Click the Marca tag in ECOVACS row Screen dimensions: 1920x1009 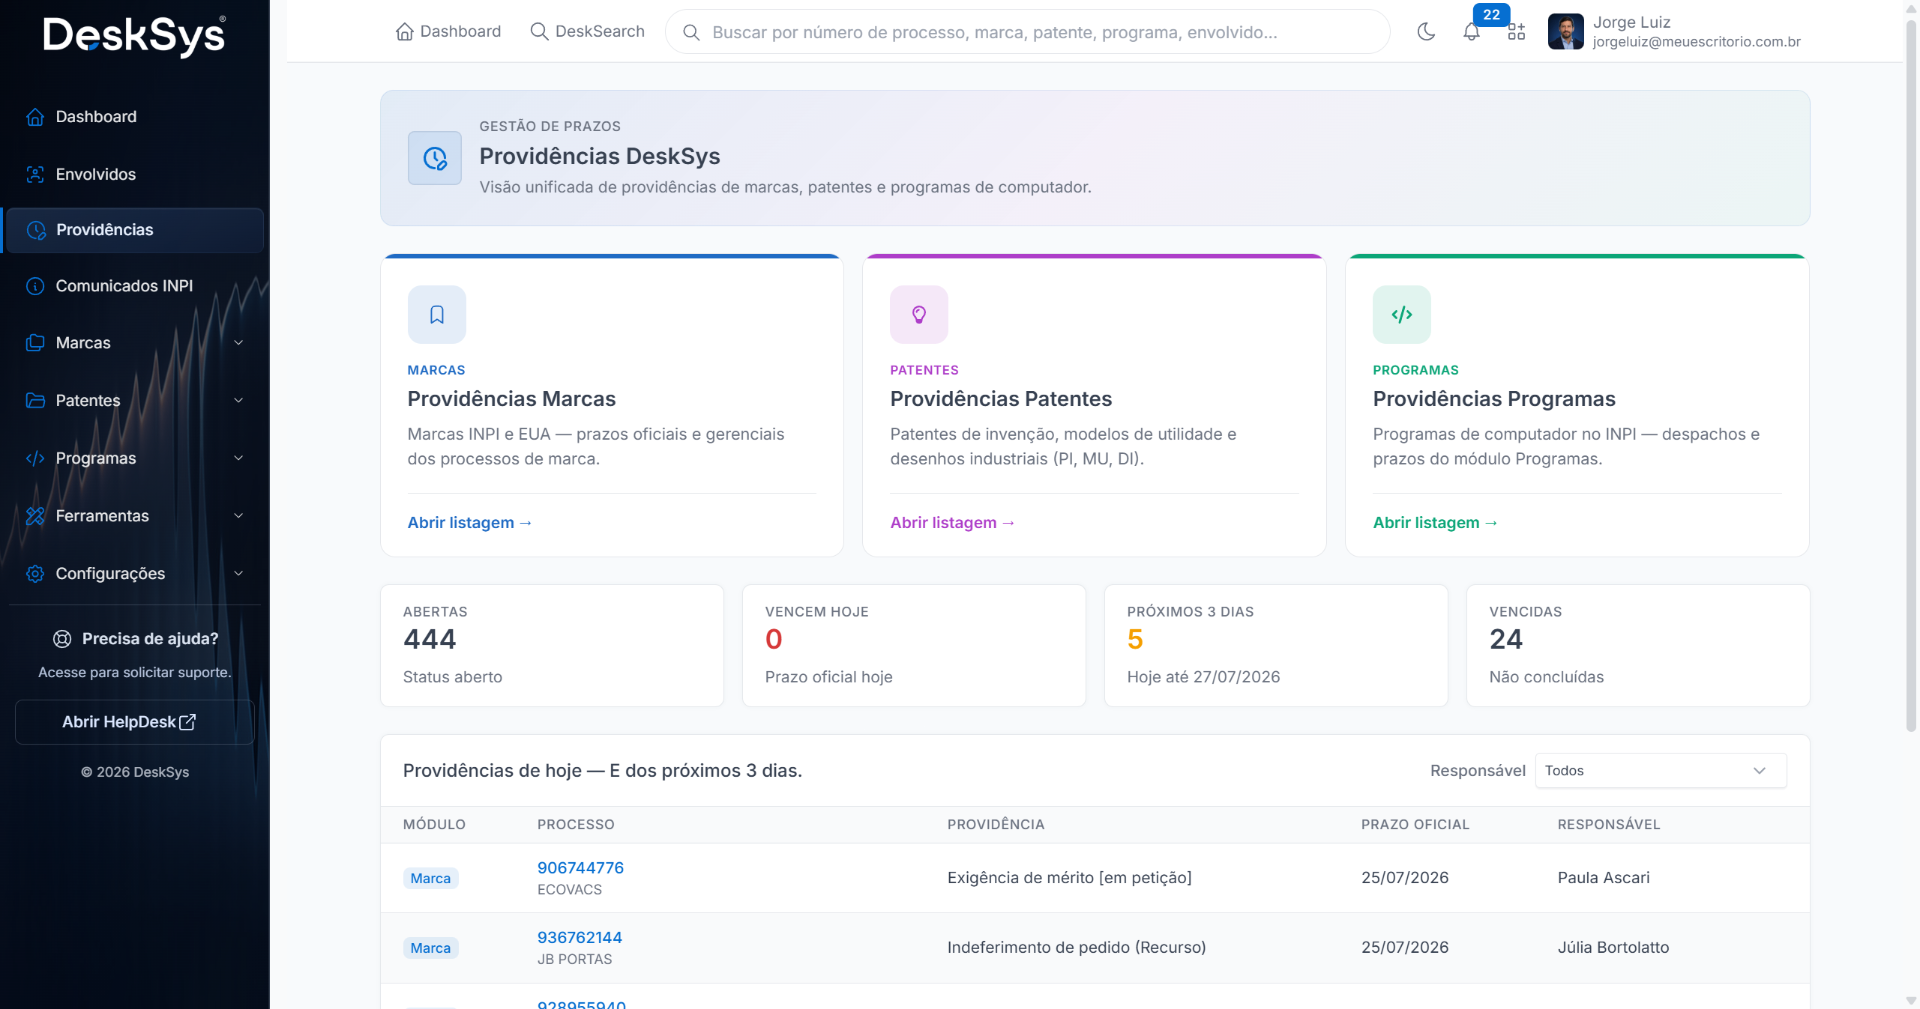point(430,879)
